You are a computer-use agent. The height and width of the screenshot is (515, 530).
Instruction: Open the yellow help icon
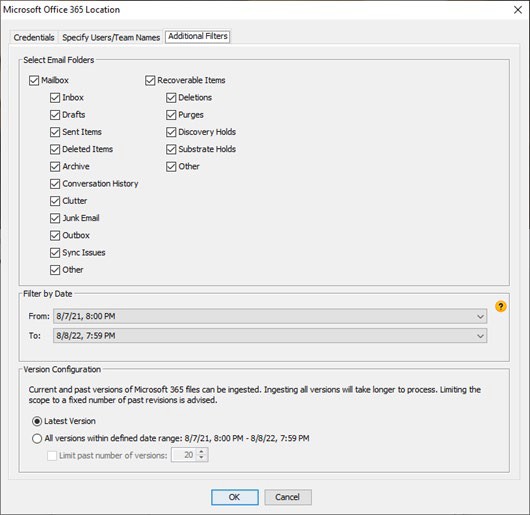click(x=501, y=306)
